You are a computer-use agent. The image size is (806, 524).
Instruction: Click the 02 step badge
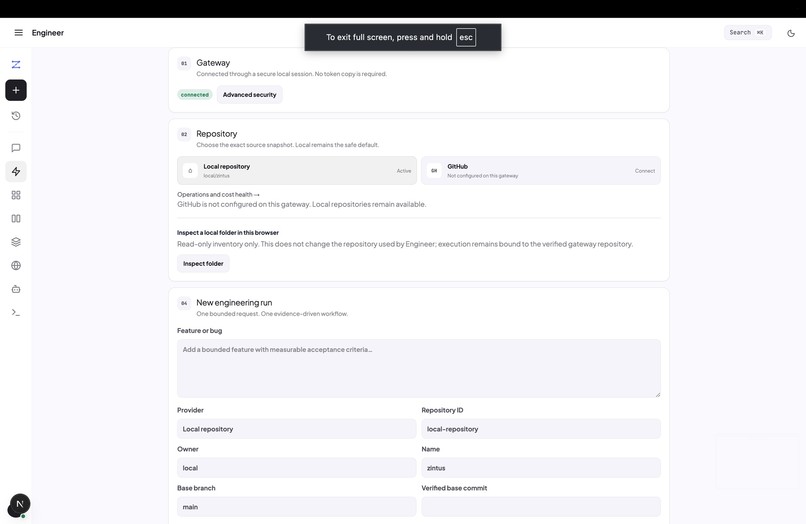pyautogui.click(x=184, y=134)
